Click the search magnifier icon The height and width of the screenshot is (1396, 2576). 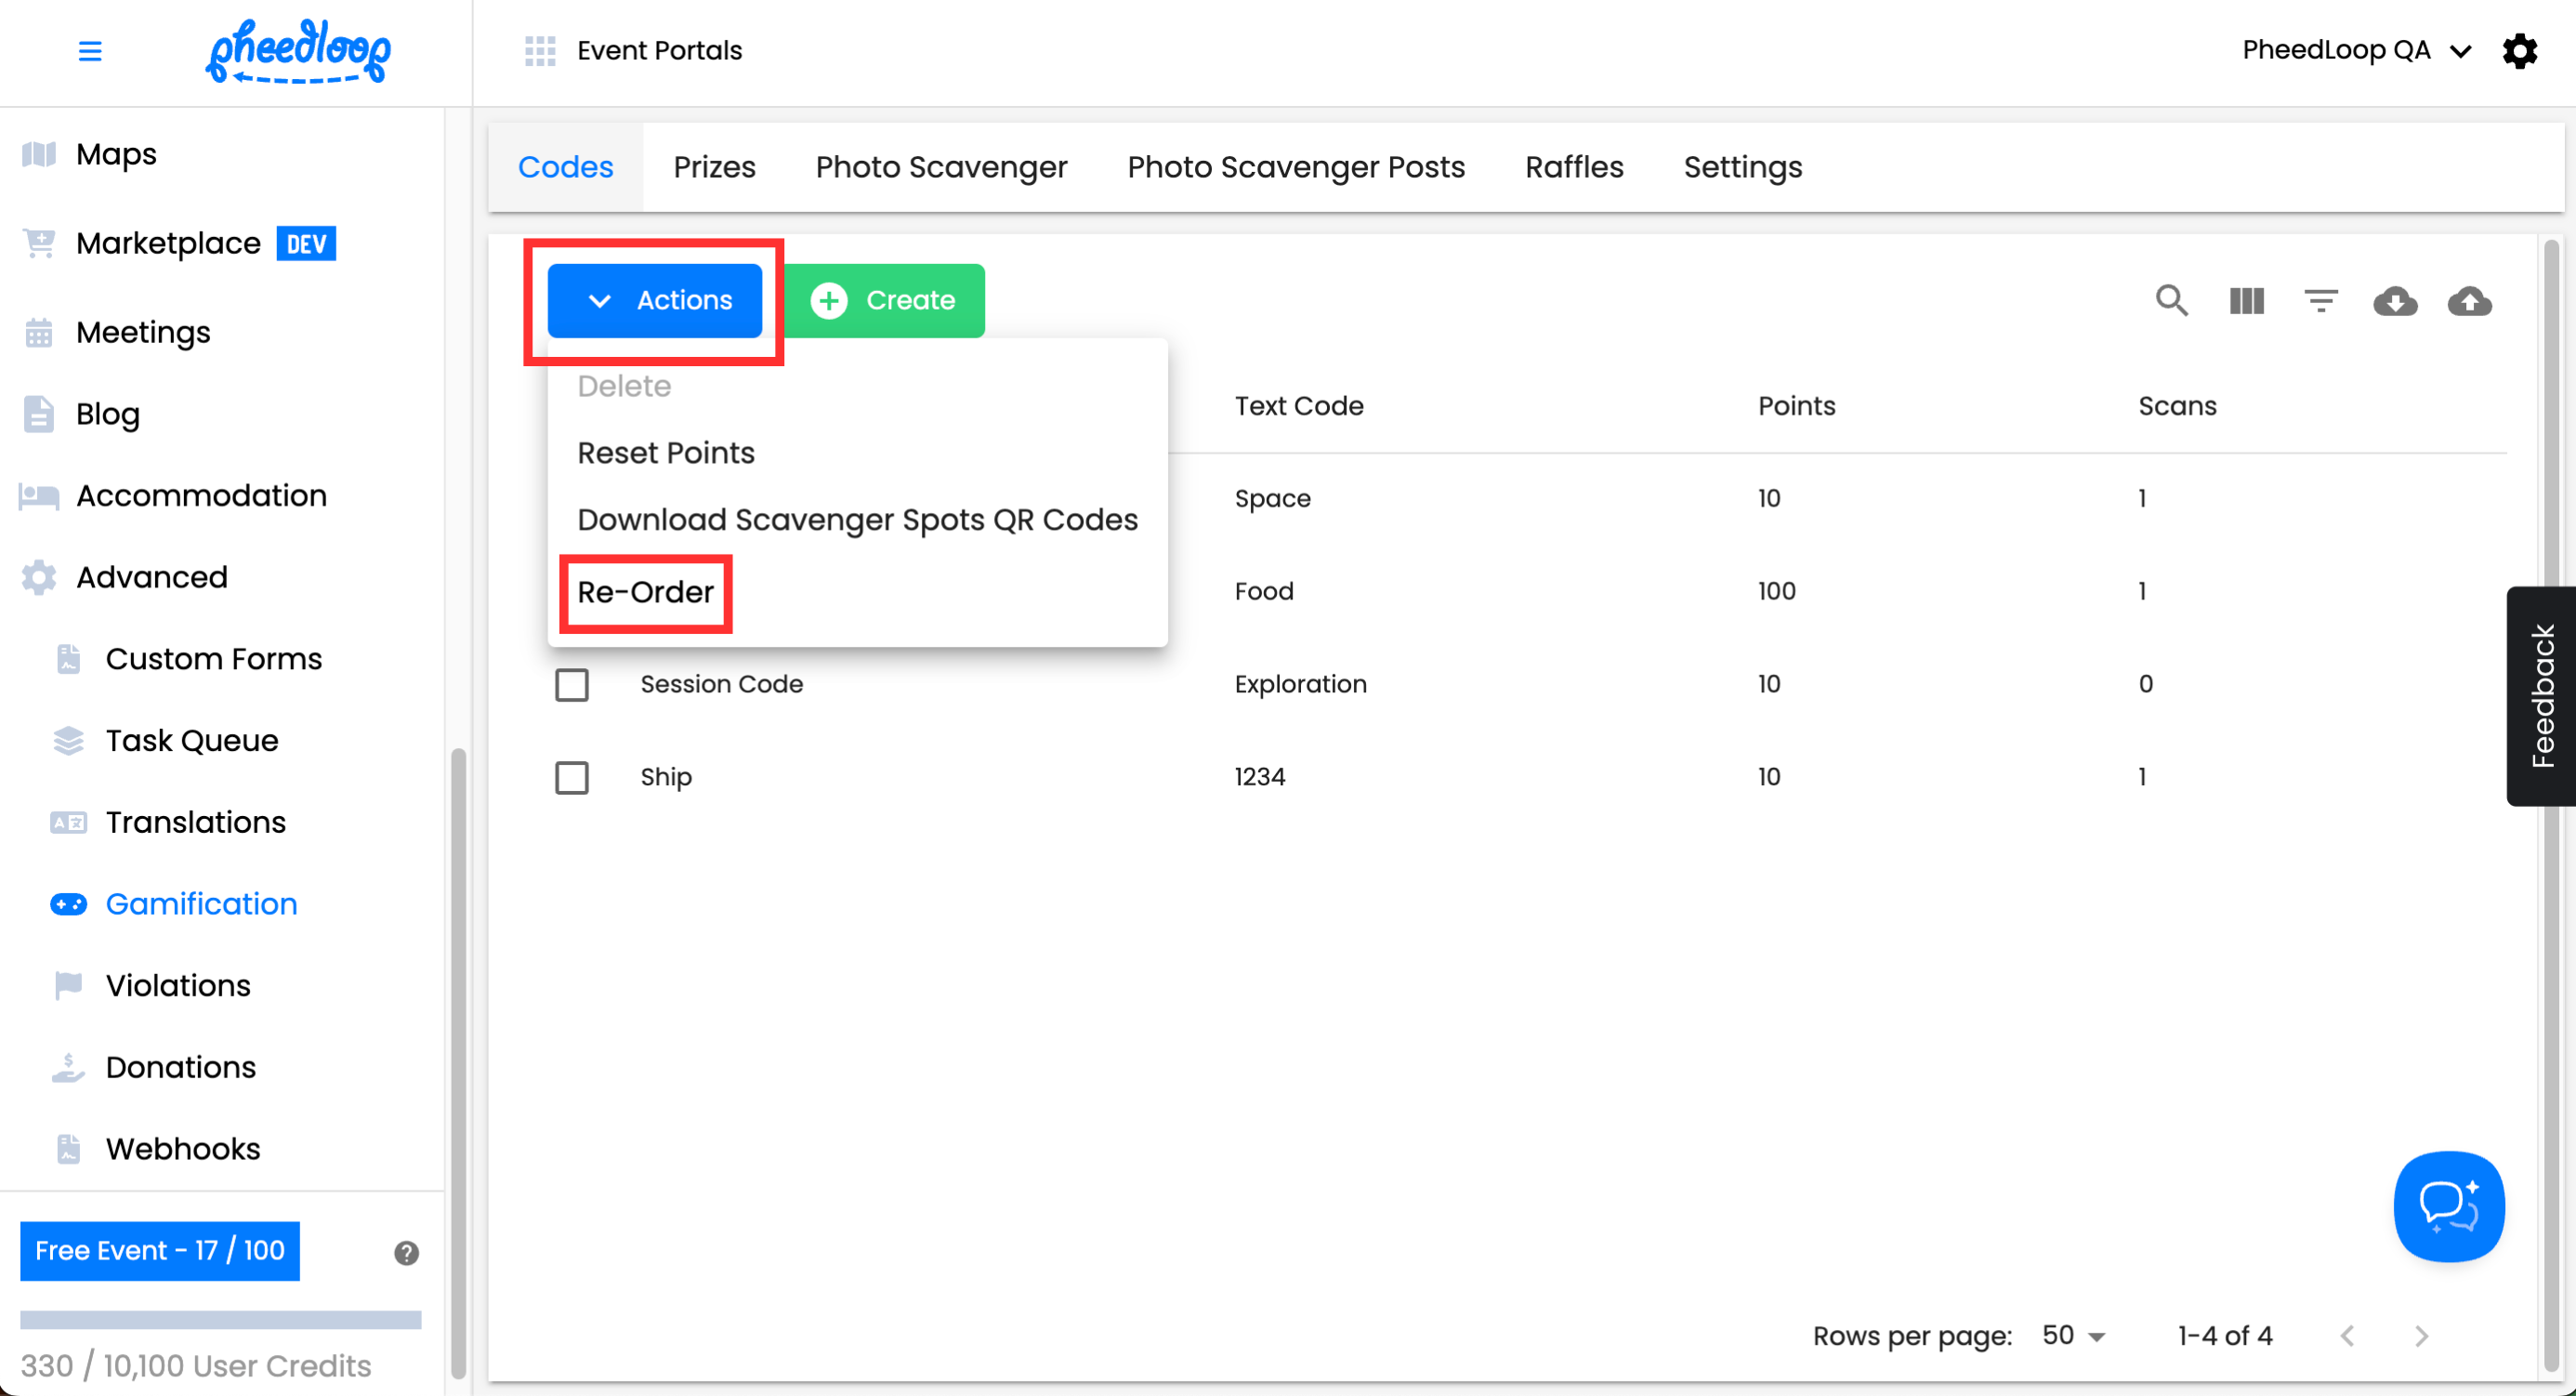tap(2171, 300)
